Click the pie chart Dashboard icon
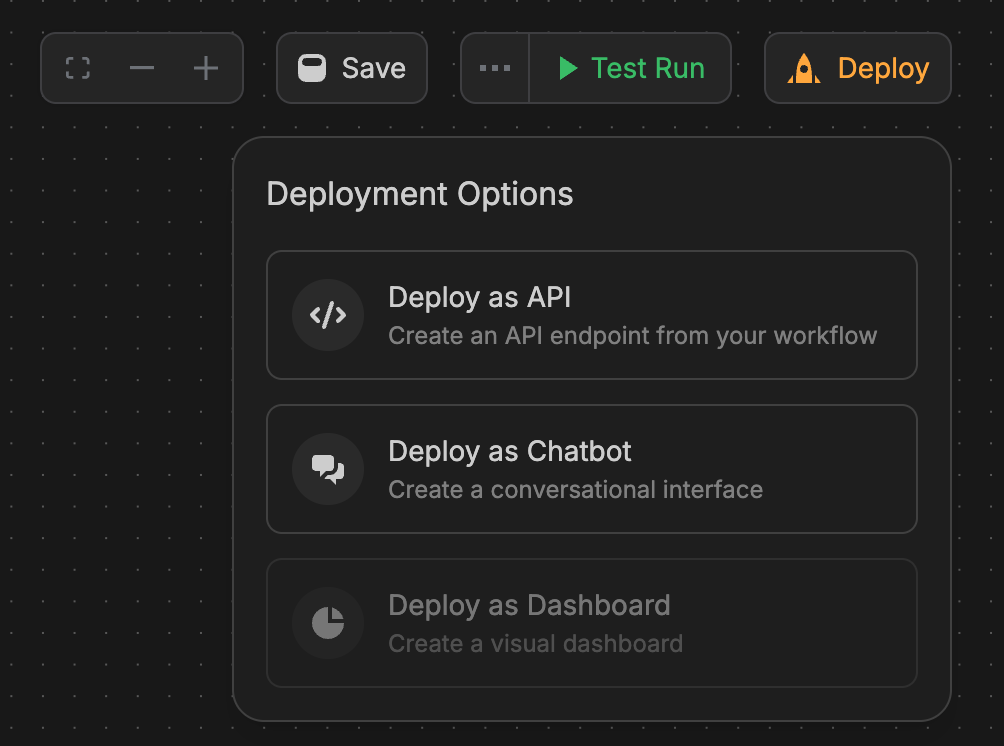Viewport: 1004px width, 746px height. [328, 623]
